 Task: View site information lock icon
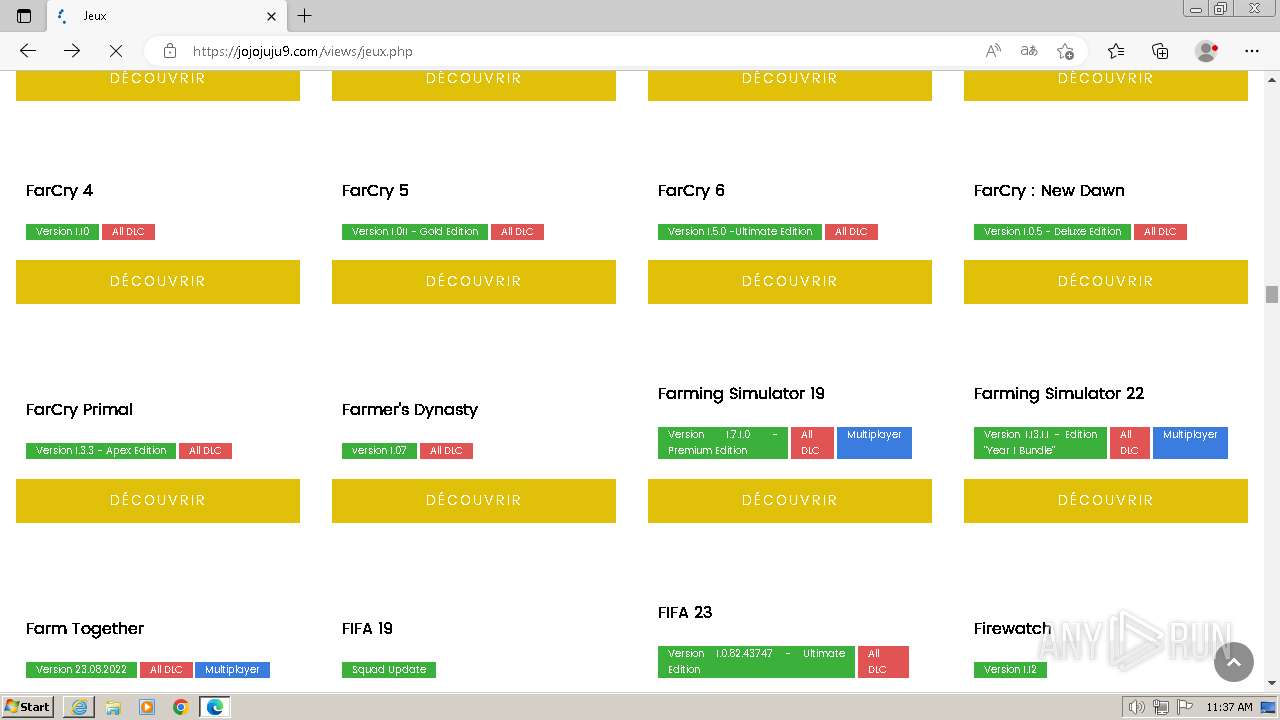tap(170, 51)
